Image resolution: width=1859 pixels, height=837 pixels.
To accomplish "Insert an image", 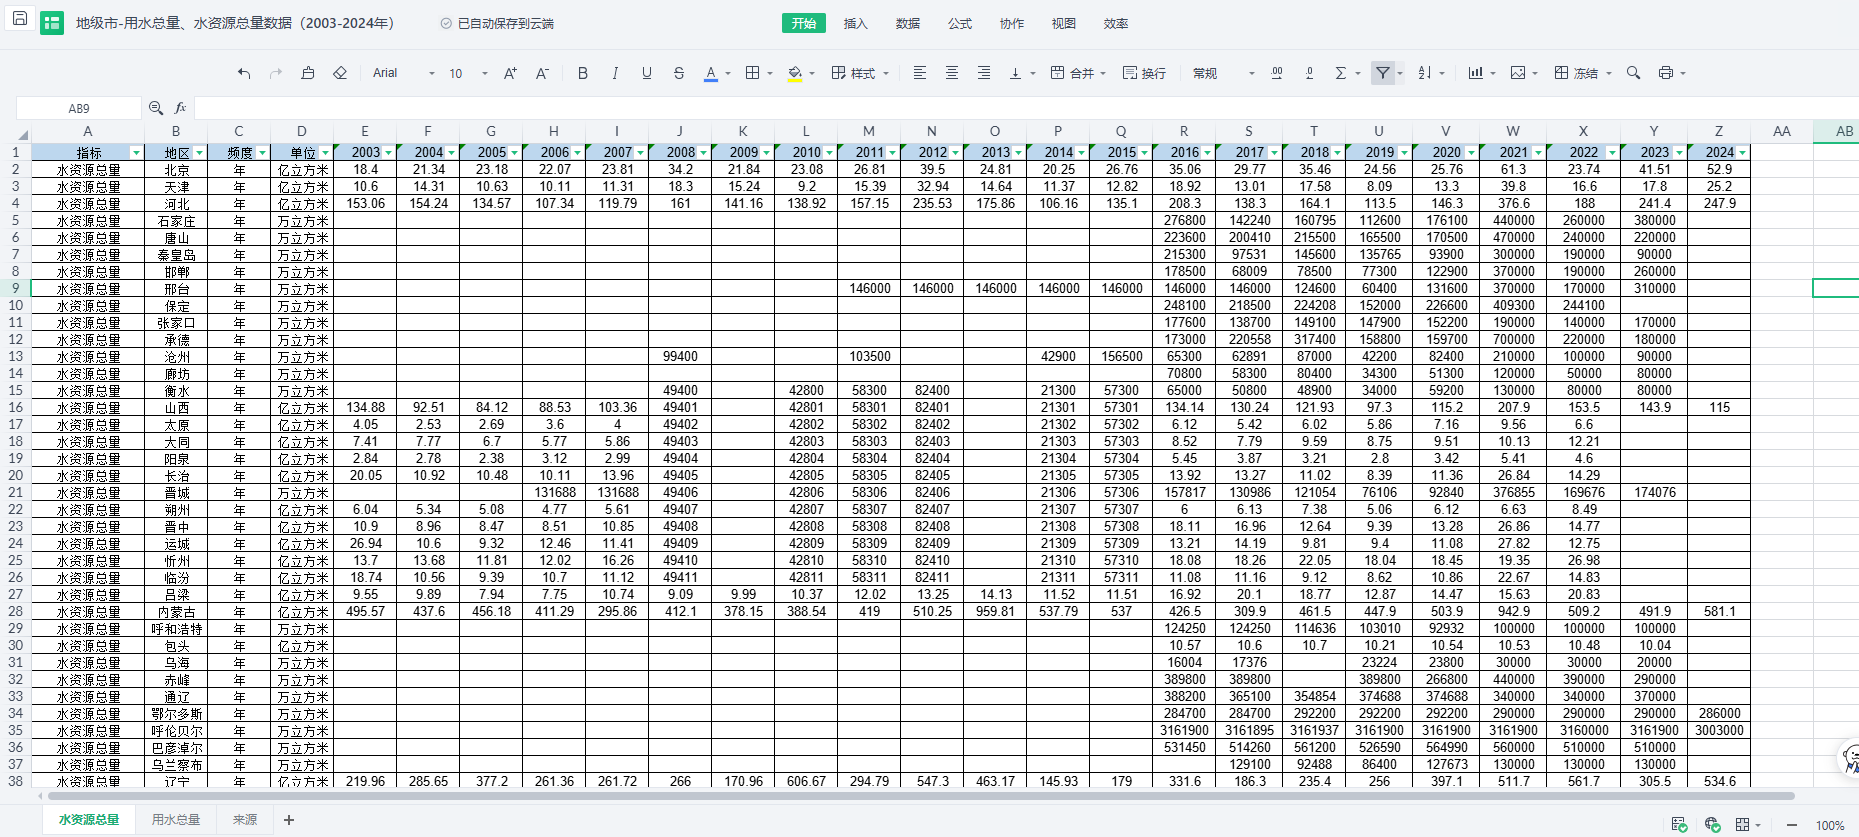I will [x=1518, y=73].
